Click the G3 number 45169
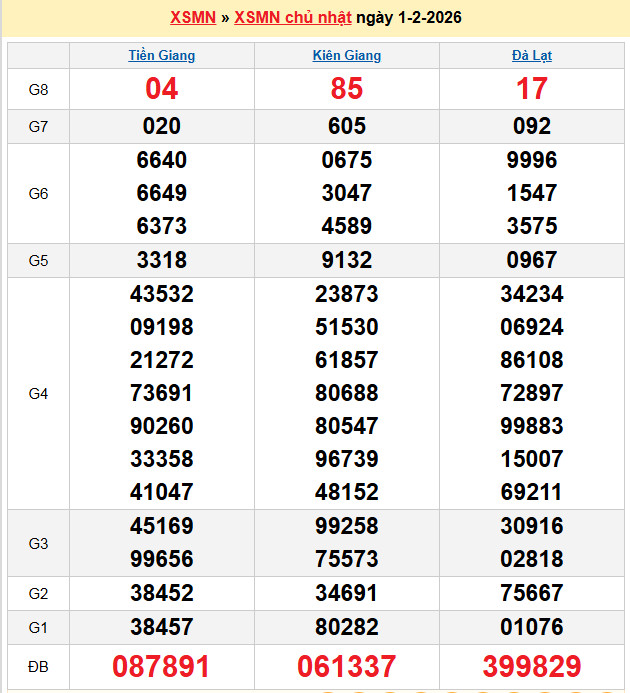The width and height of the screenshot is (630, 693). (x=162, y=526)
